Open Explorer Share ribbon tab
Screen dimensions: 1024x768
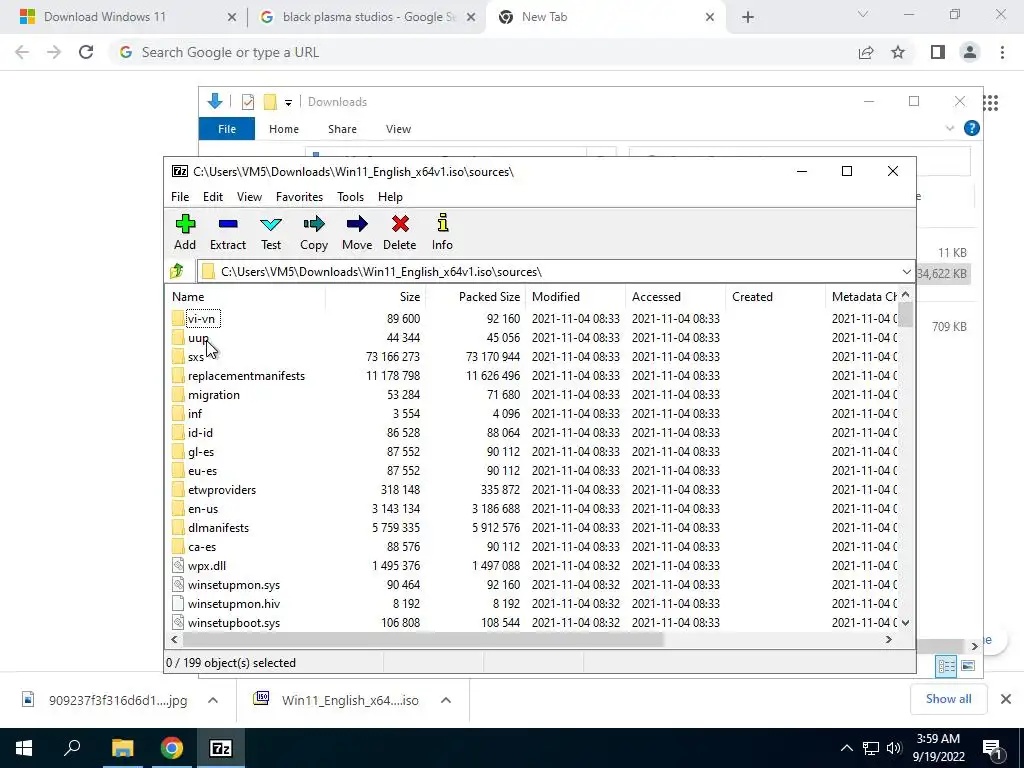[342, 129]
